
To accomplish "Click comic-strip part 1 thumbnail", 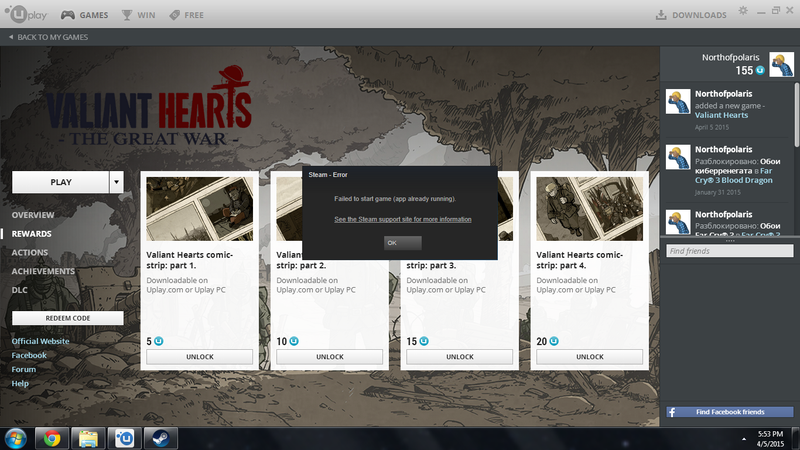I will click(199, 209).
